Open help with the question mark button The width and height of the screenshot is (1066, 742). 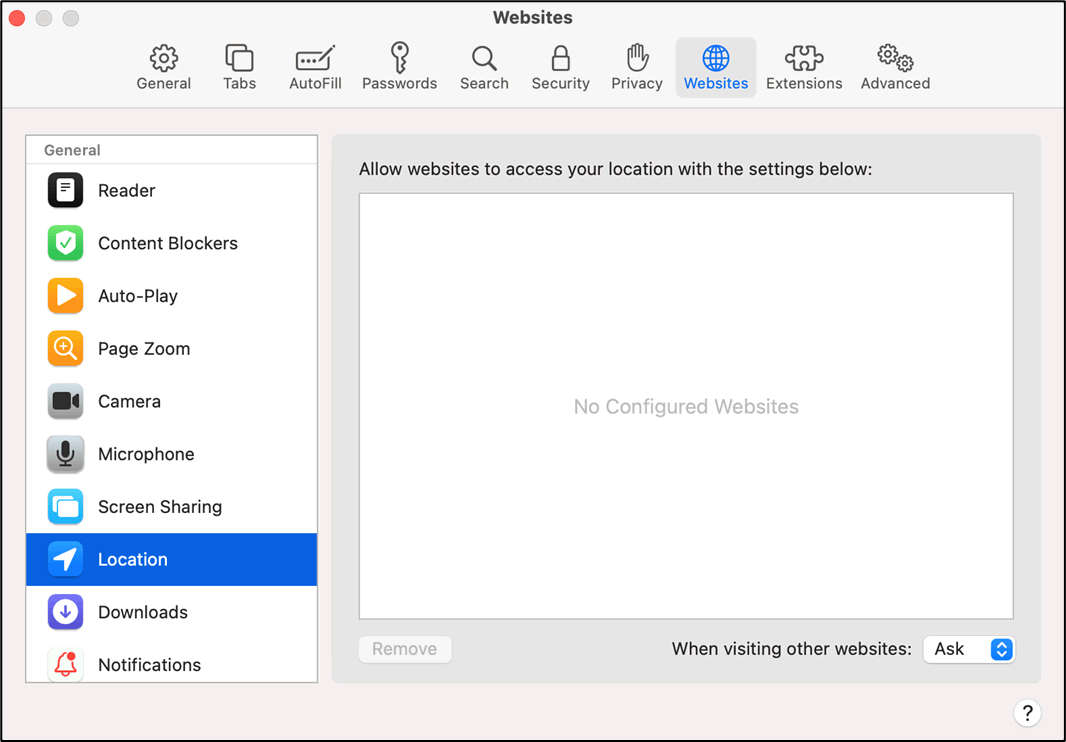pyautogui.click(x=1027, y=713)
